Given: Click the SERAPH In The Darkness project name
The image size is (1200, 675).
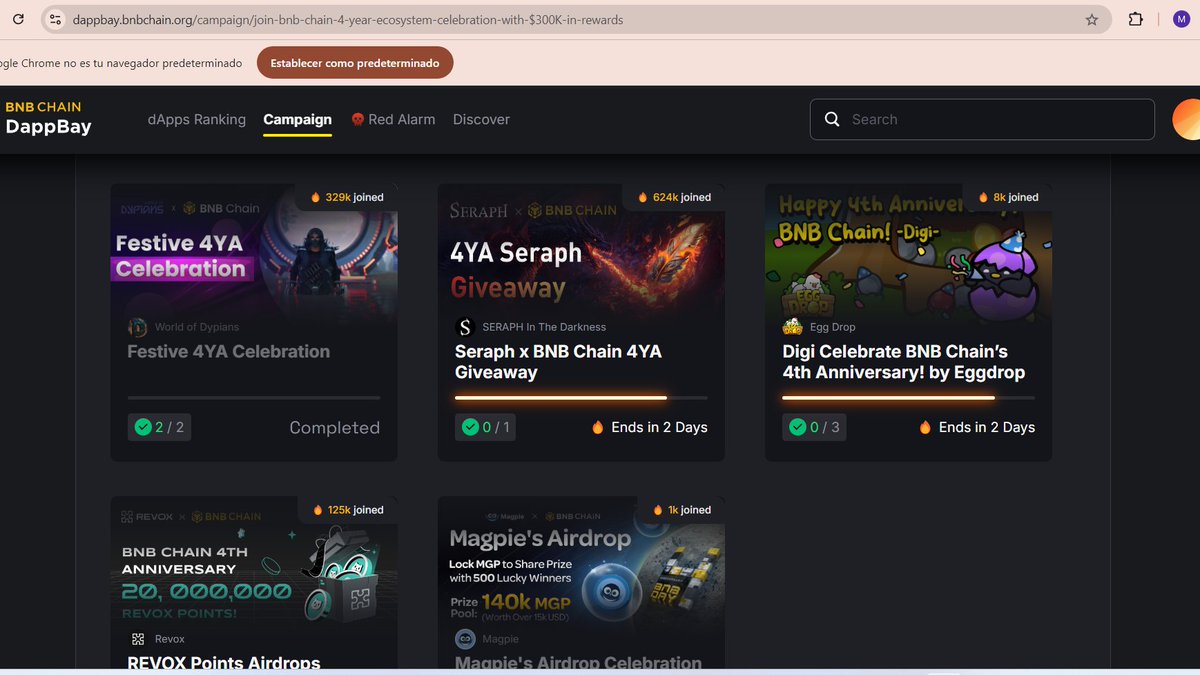Looking at the screenshot, I should (544, 327).
